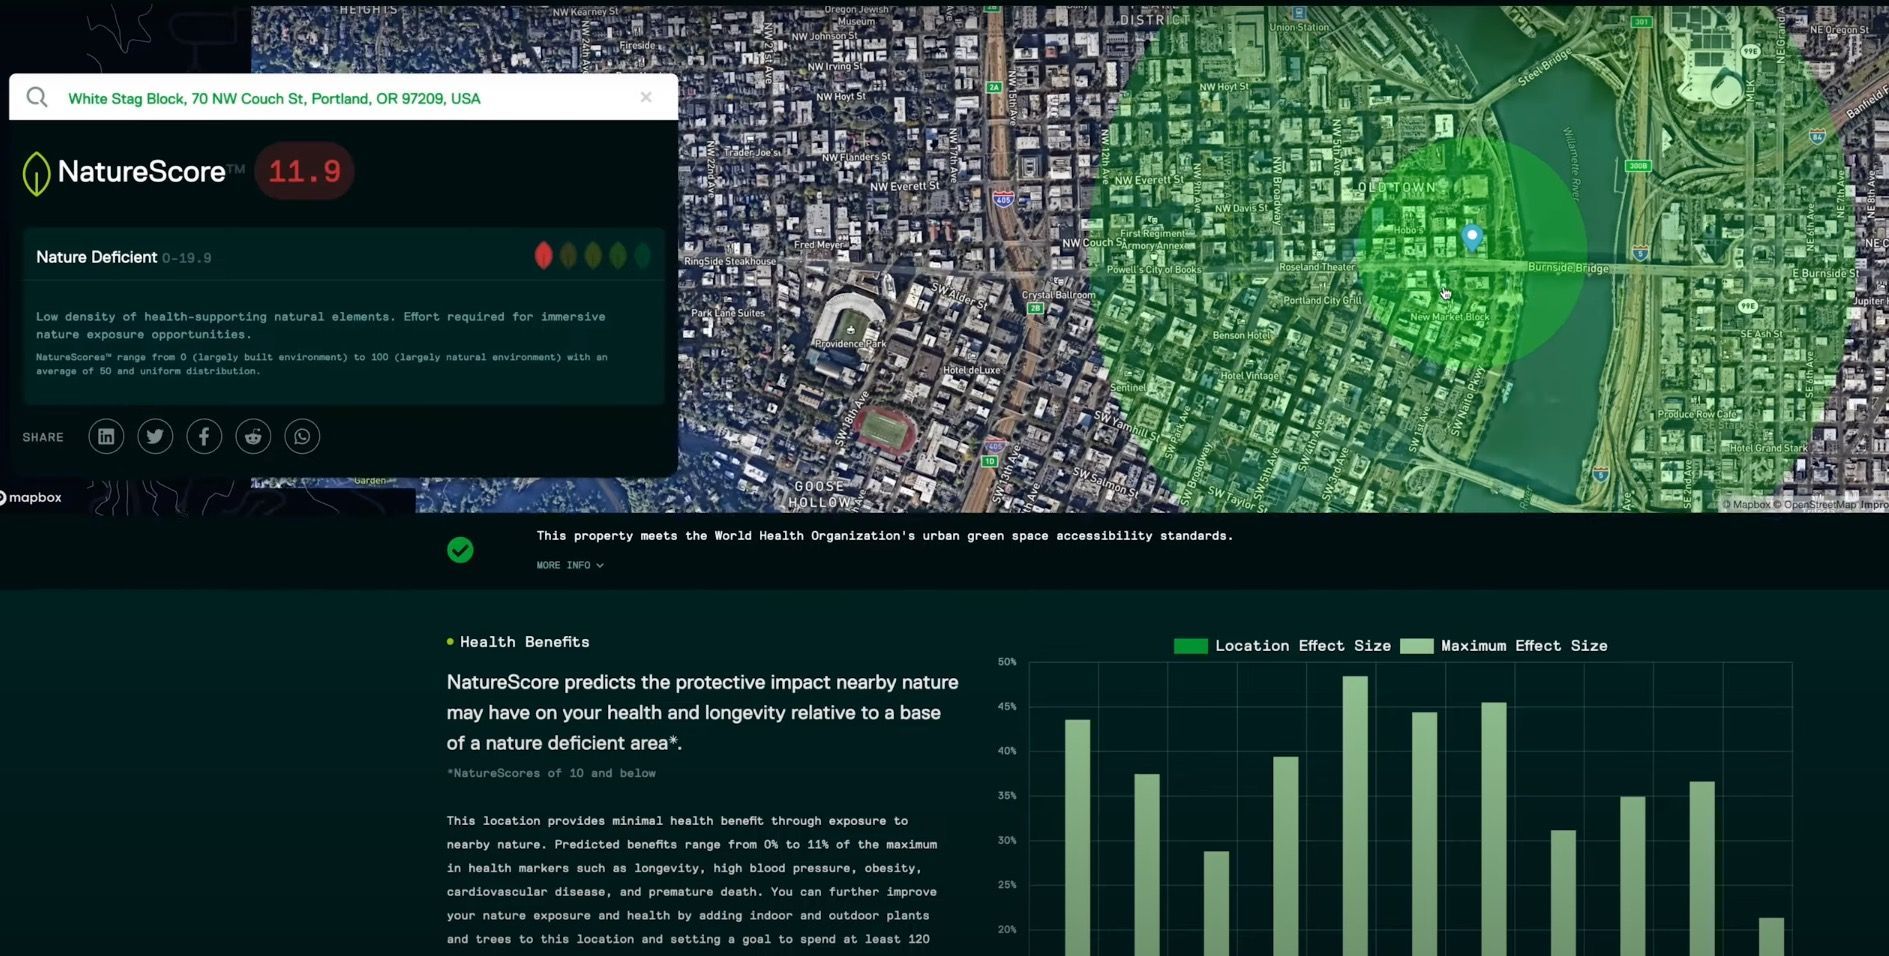
Task: Share the result via WhatsApp
Action: pos(302,436)
